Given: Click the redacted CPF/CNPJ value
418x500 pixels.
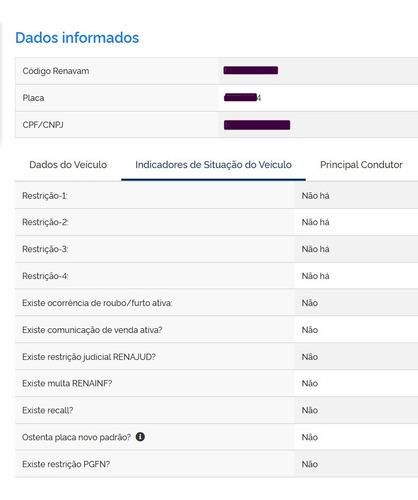Looking at the screenshot, I should (x=257, y=125).
